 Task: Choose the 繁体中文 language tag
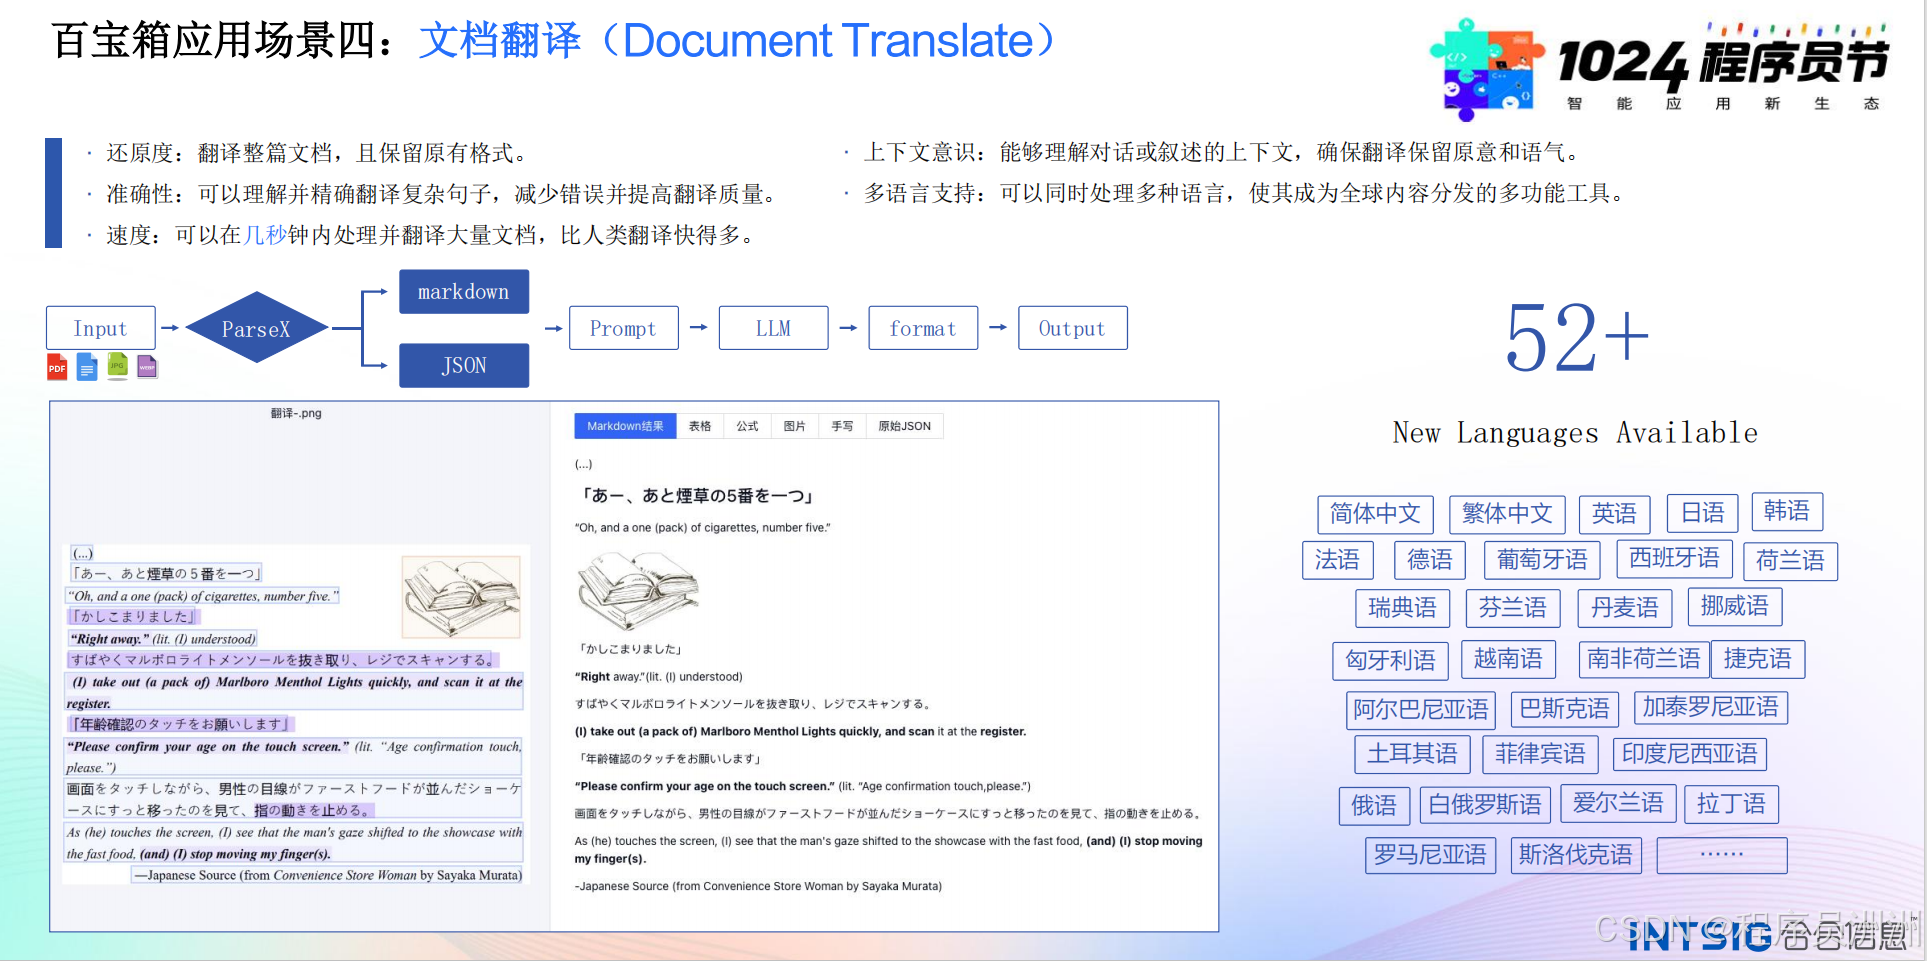pos(1507,514)
